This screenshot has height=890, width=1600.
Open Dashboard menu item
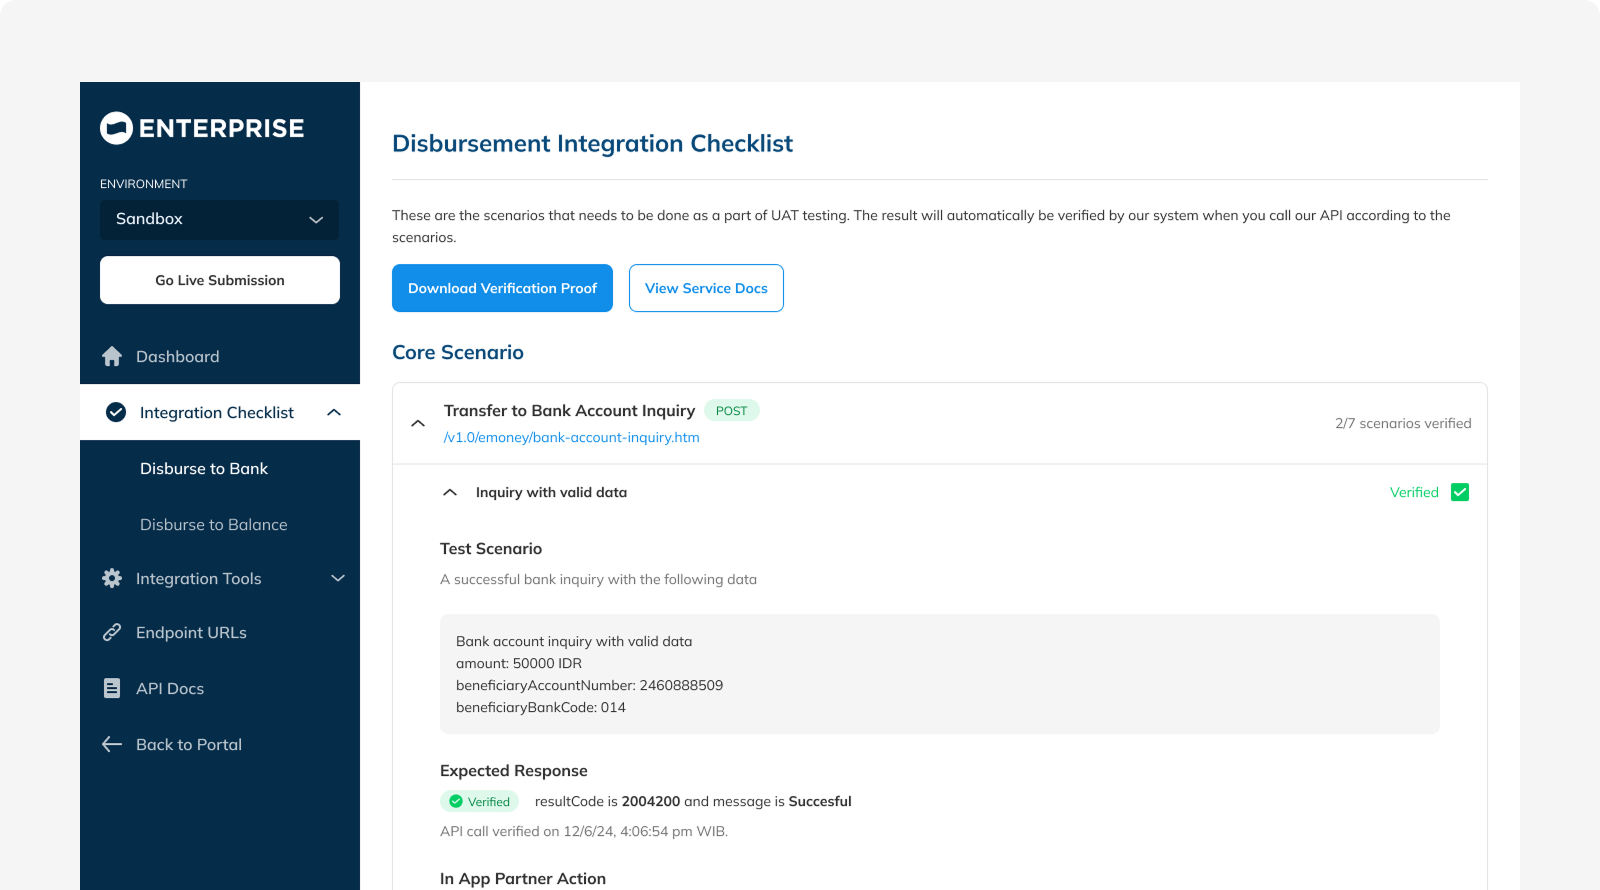pyautogui.click(x=220, y=356)
